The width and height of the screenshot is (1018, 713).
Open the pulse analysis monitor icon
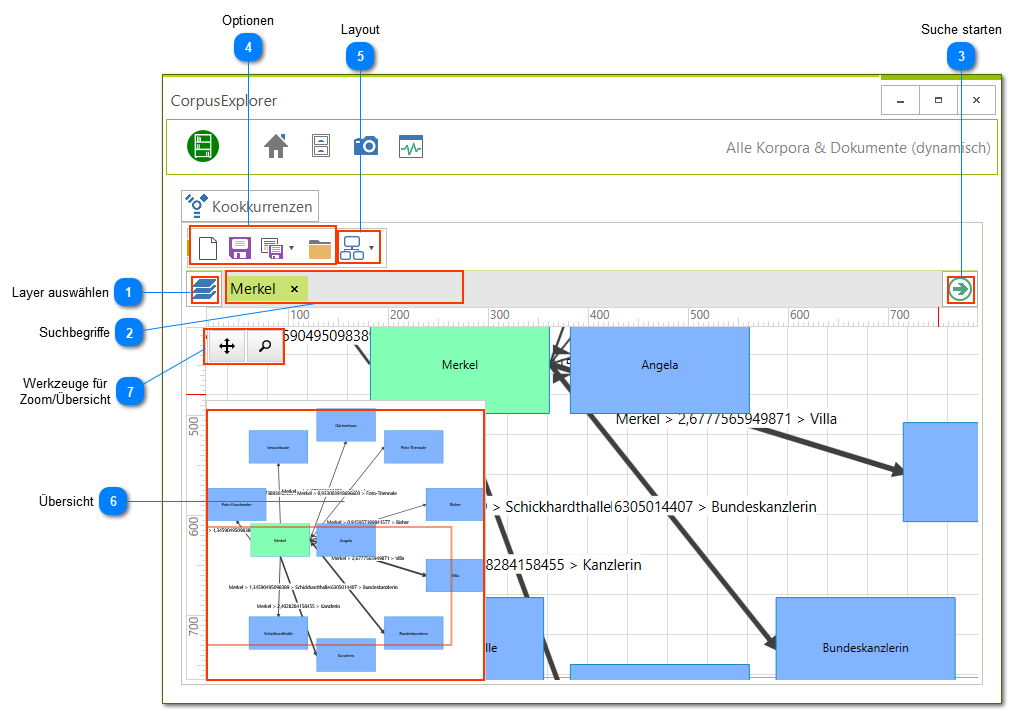[411, 147]
